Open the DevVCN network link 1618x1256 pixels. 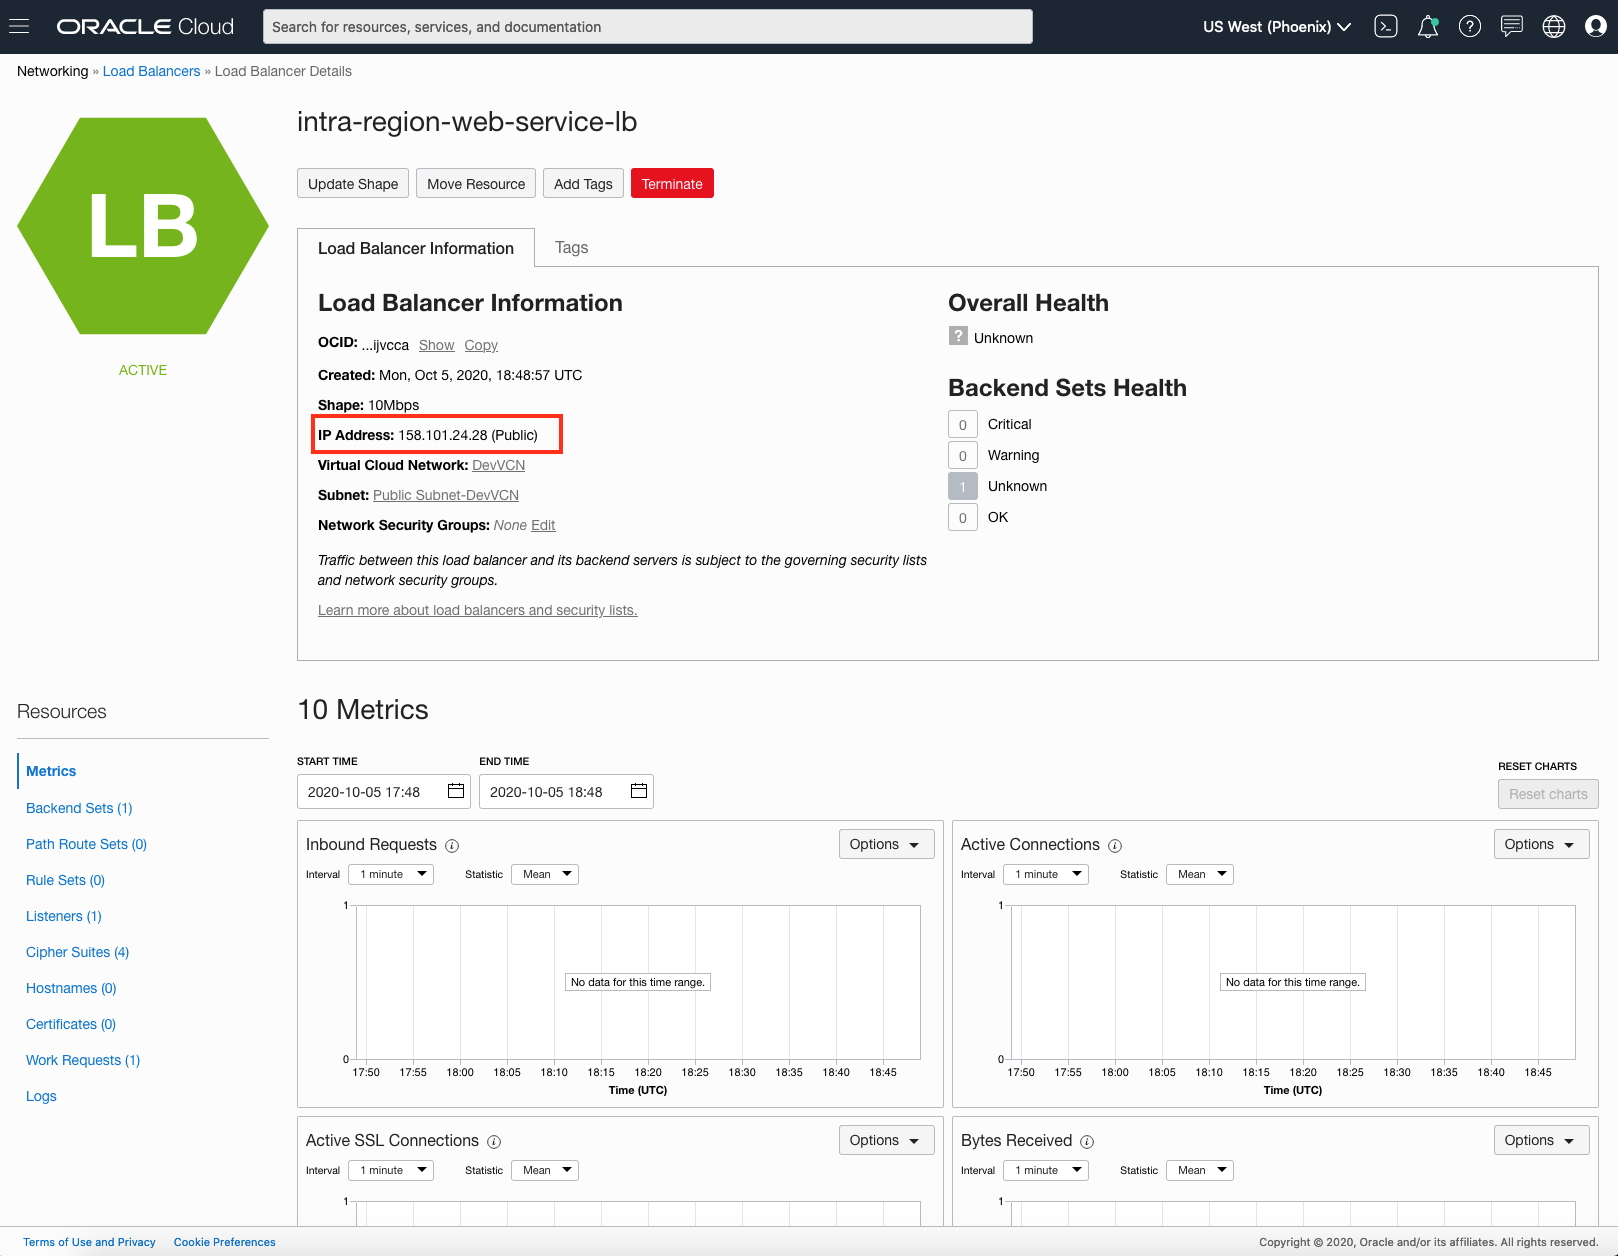[498, 465]
